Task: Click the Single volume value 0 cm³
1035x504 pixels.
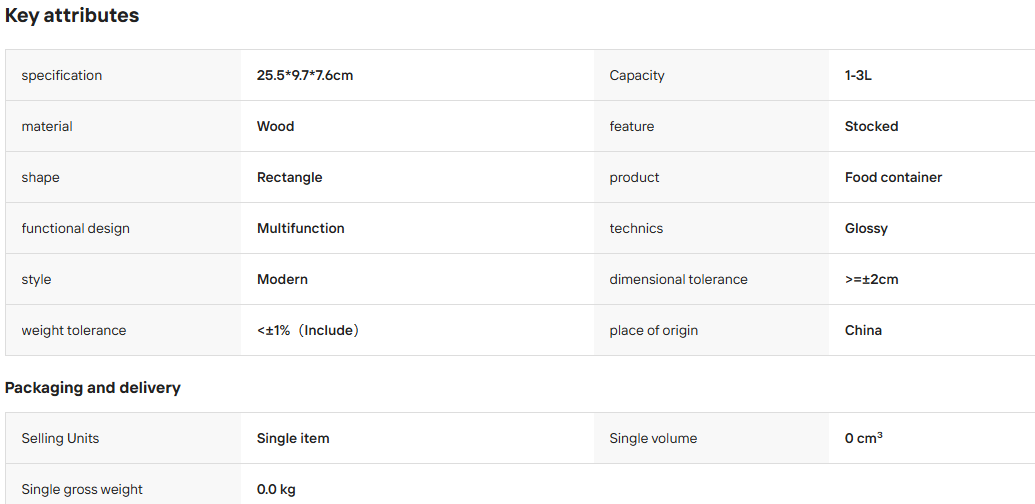Action: tap(864, 438)
